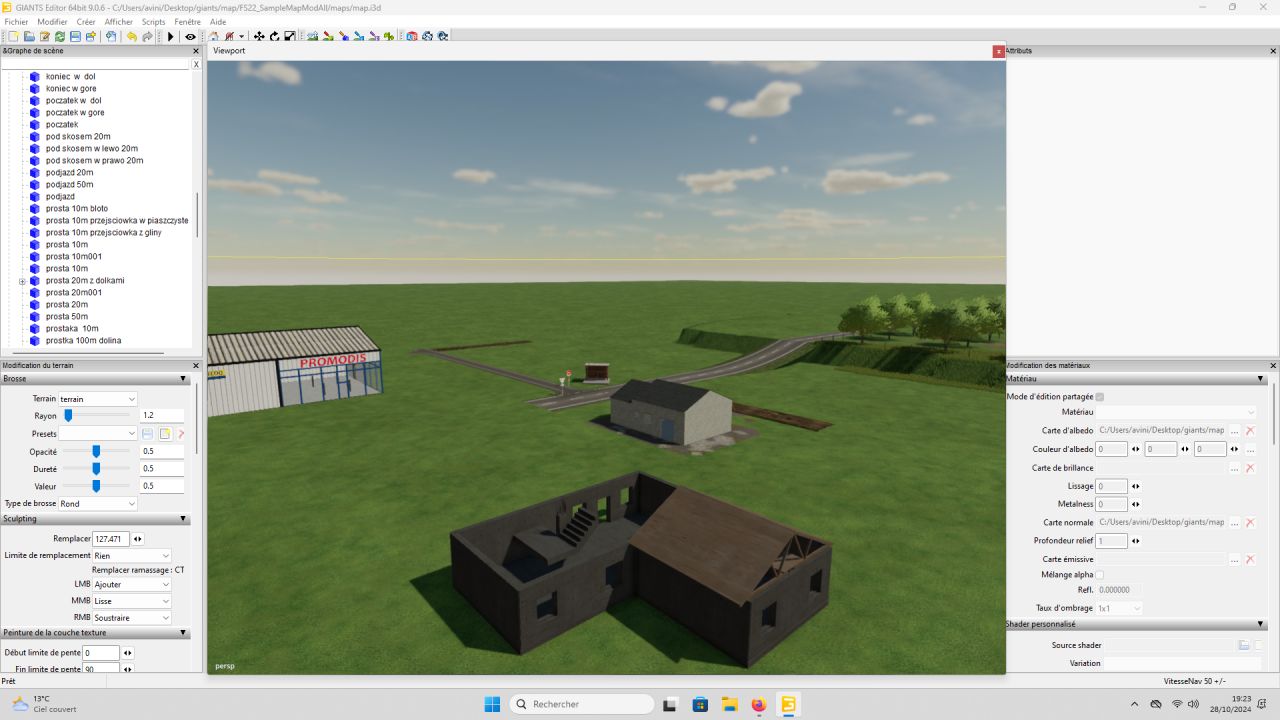Browse for Carte normale file with ellipsis button

(x=1235, y=523)
